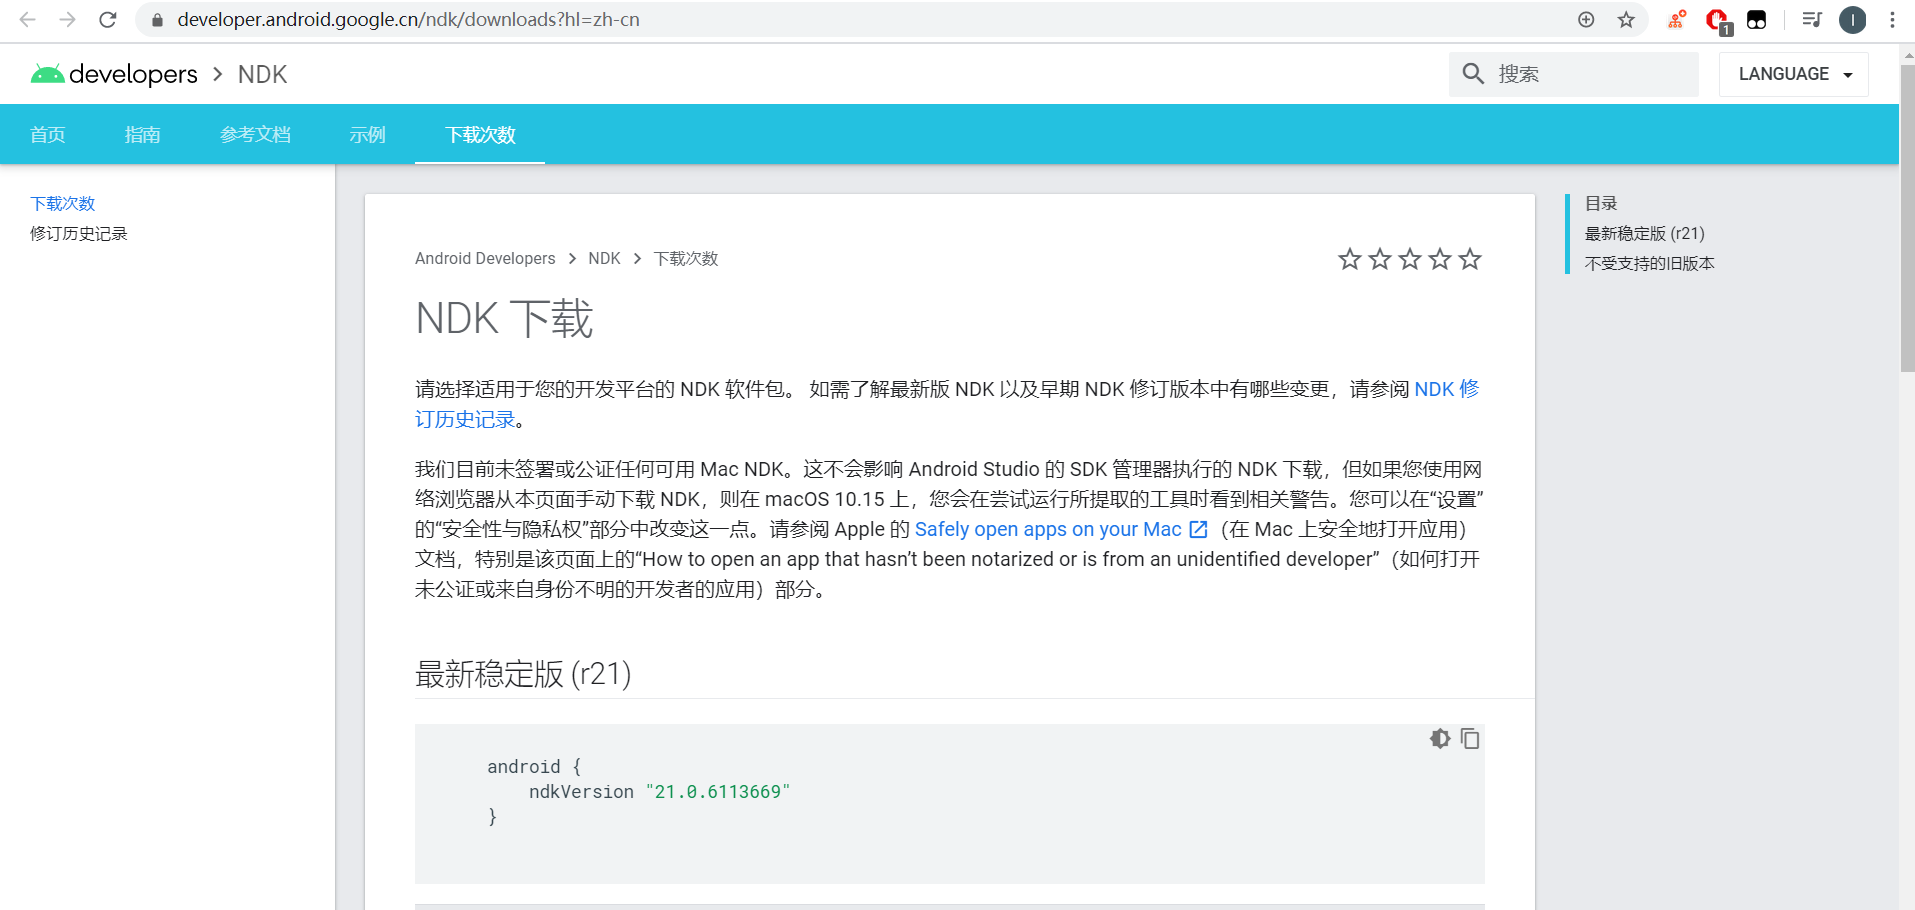Screen dimensions: 1915x910
Task: Open the red network extension icon
Action: (1677, 19)
